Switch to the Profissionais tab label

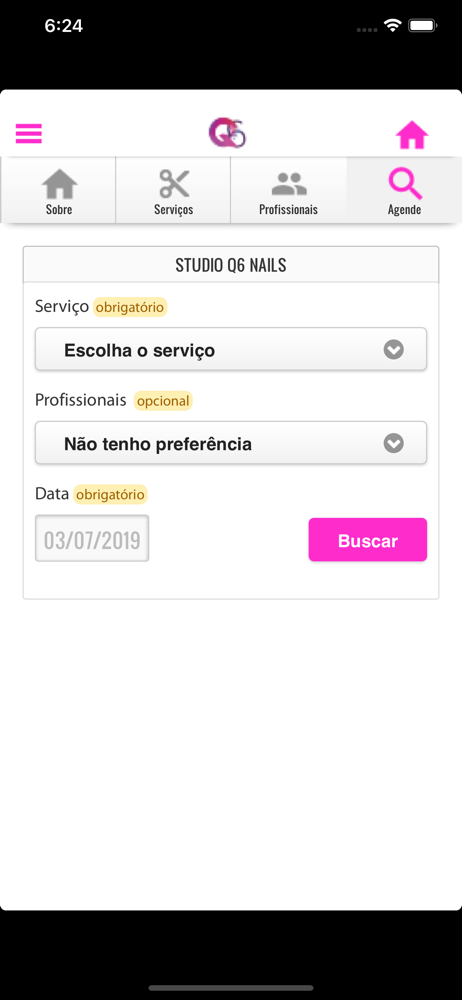pos(288,209)
